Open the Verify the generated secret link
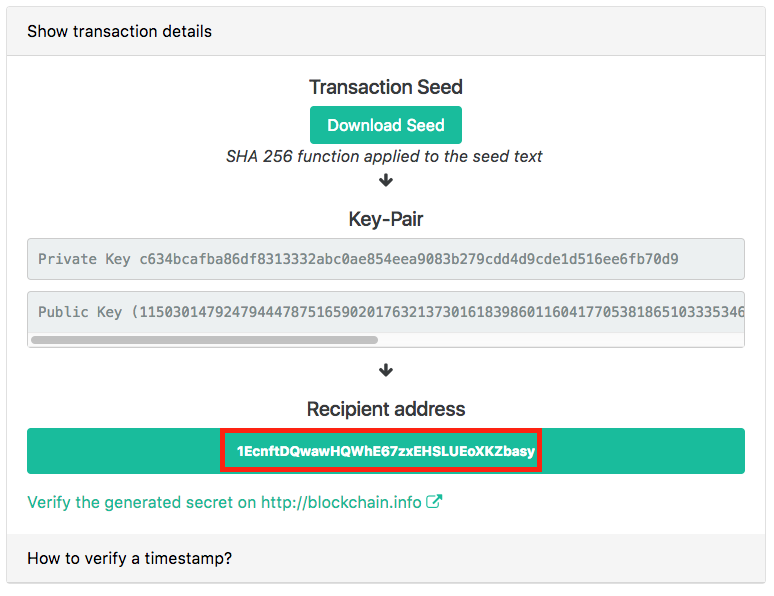The height and width of the screenshot is (596, 774). click(x=235, y=502)
